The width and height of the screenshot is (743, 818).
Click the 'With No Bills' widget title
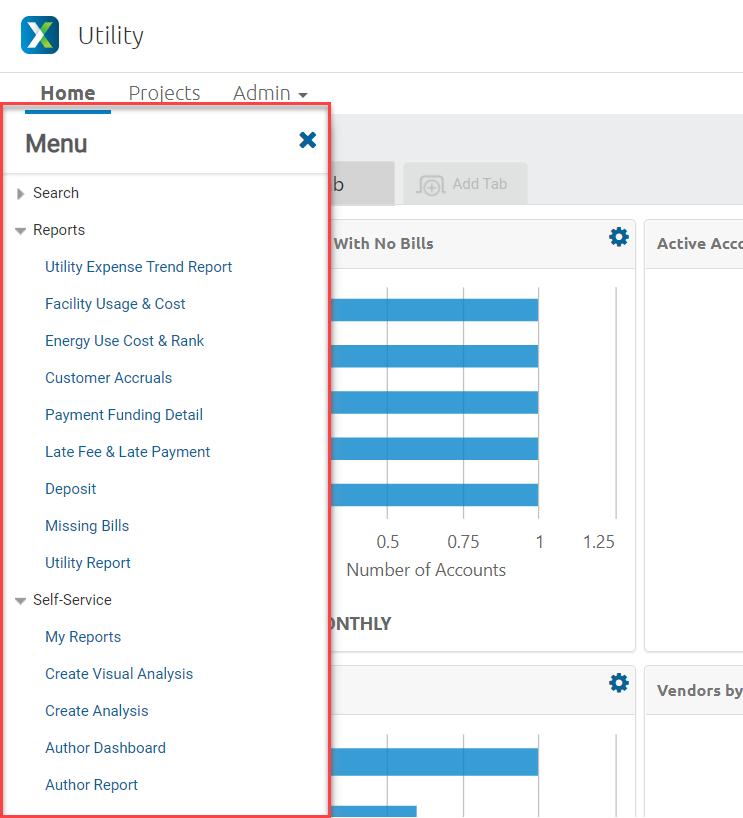[384, 244]
